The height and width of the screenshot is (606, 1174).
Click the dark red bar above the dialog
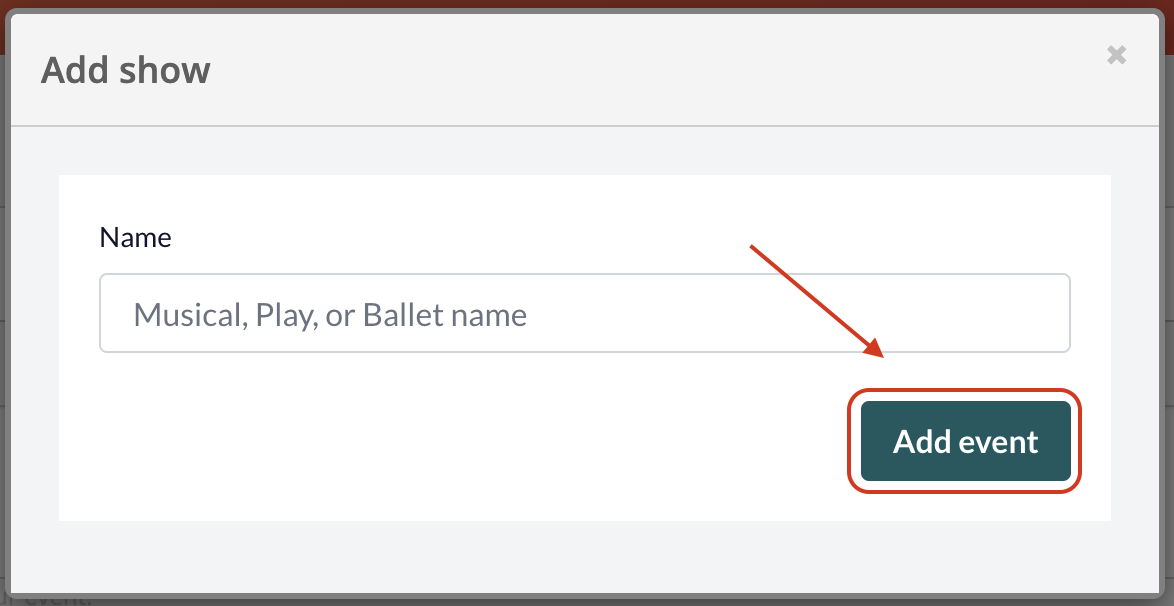[587, 4]
